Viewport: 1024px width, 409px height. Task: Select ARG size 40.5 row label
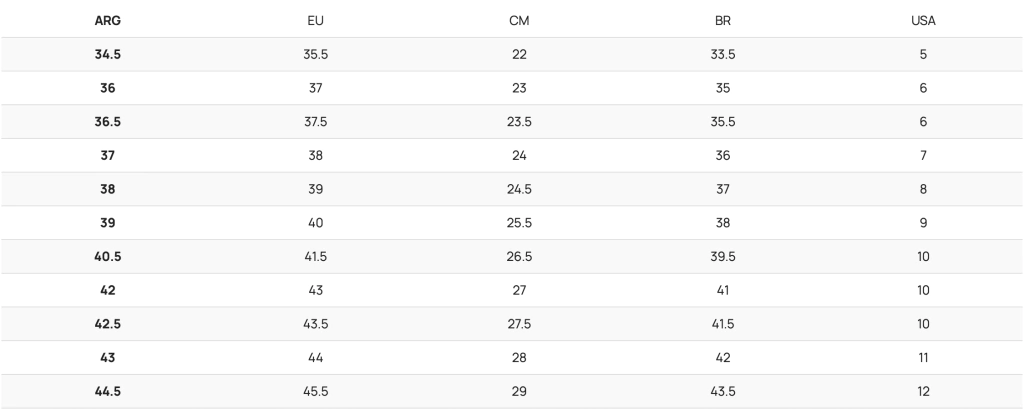click(108, 257)
